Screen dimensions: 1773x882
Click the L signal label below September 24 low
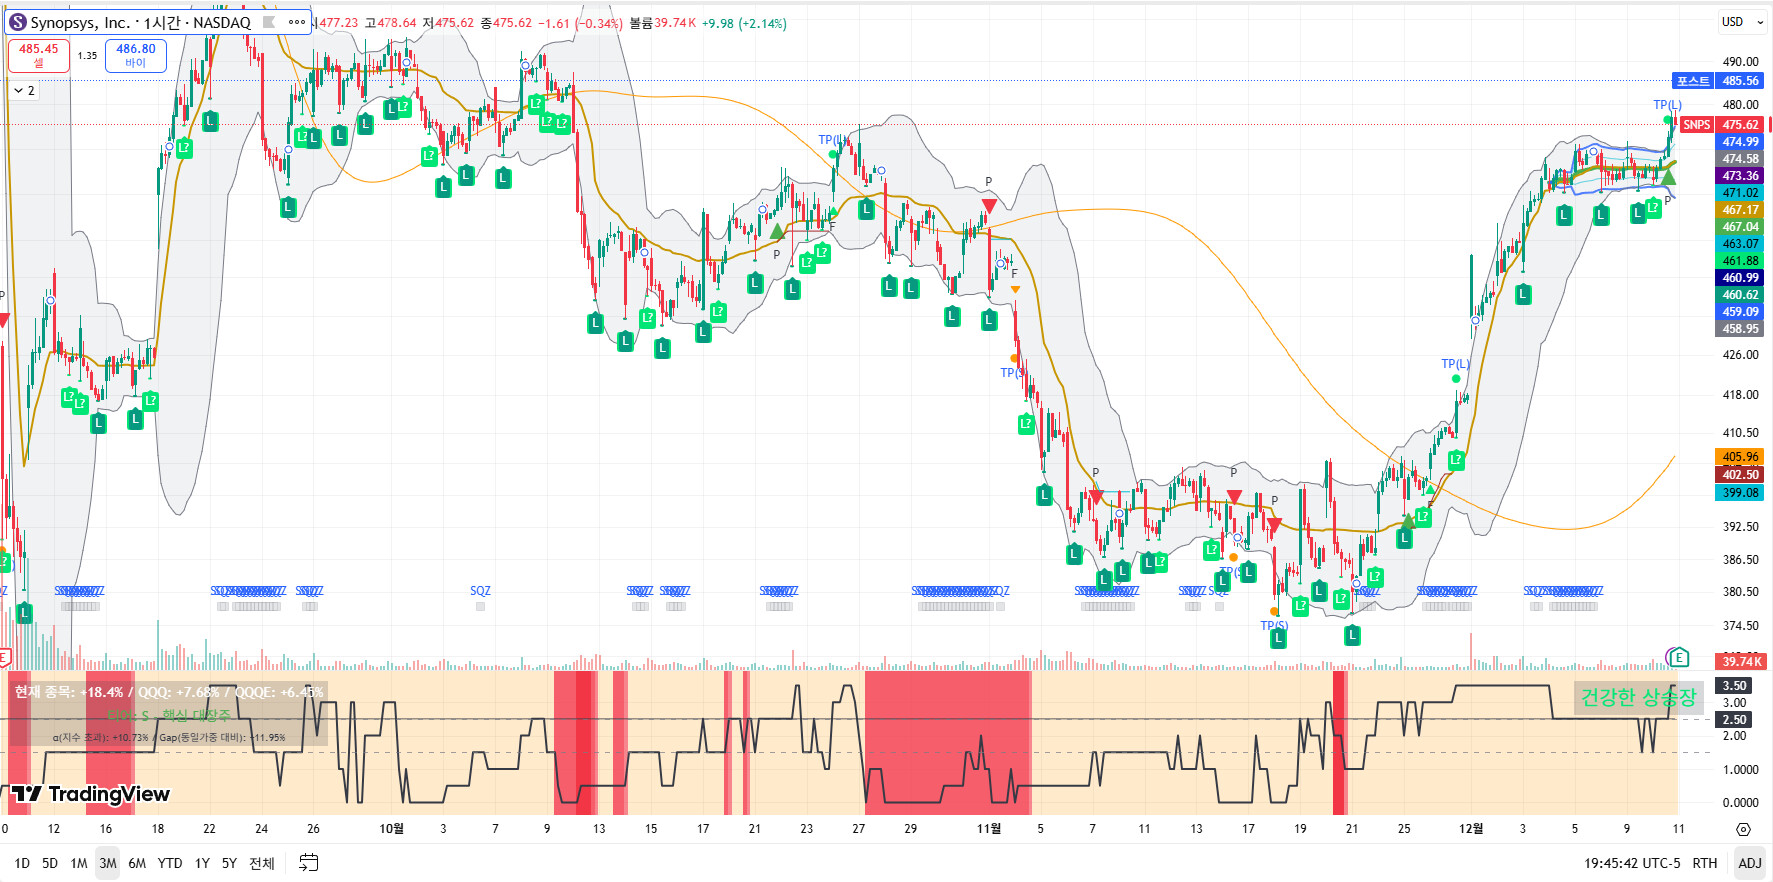(x=288, y=207)
